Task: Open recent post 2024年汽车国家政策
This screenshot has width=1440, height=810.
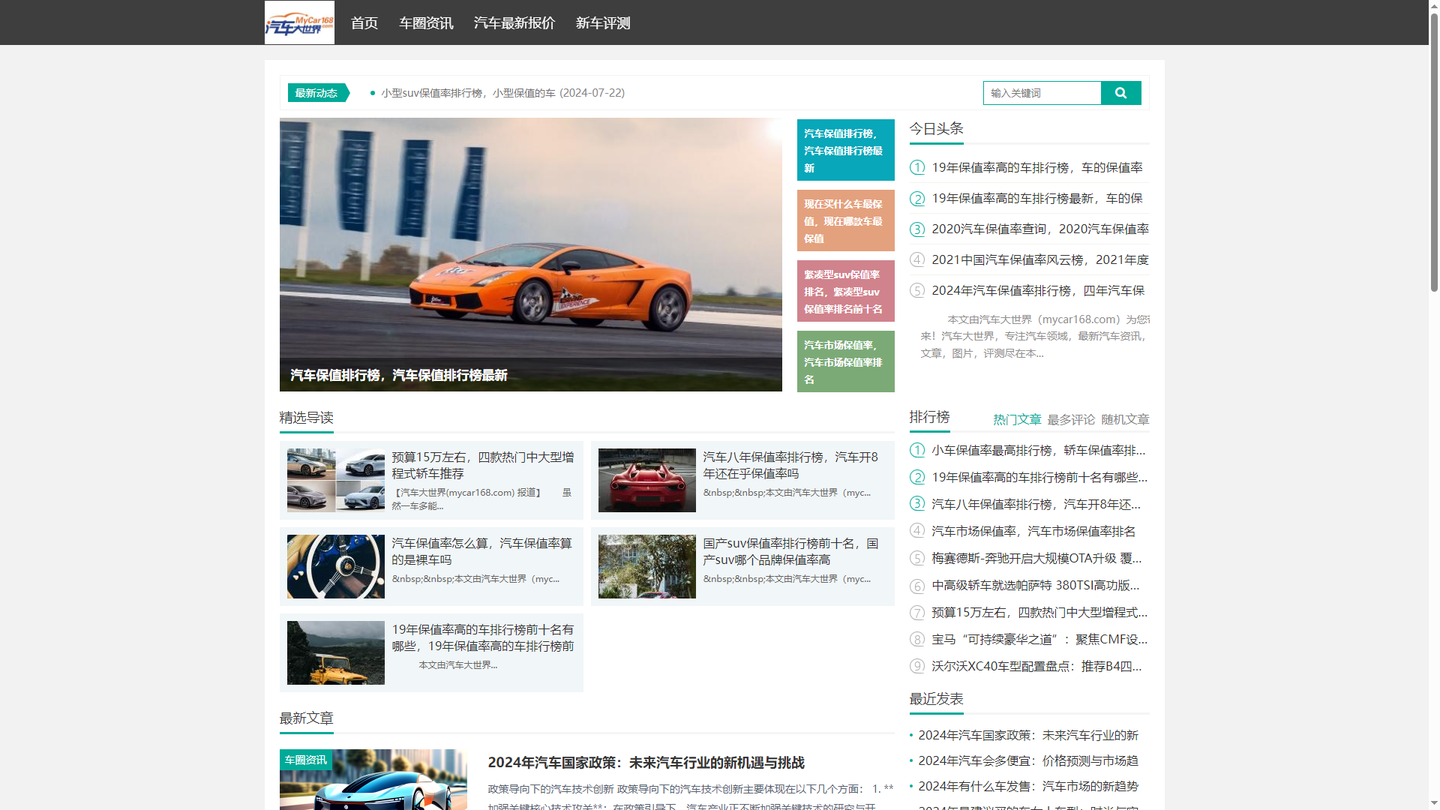Action: click(1029, 735)
